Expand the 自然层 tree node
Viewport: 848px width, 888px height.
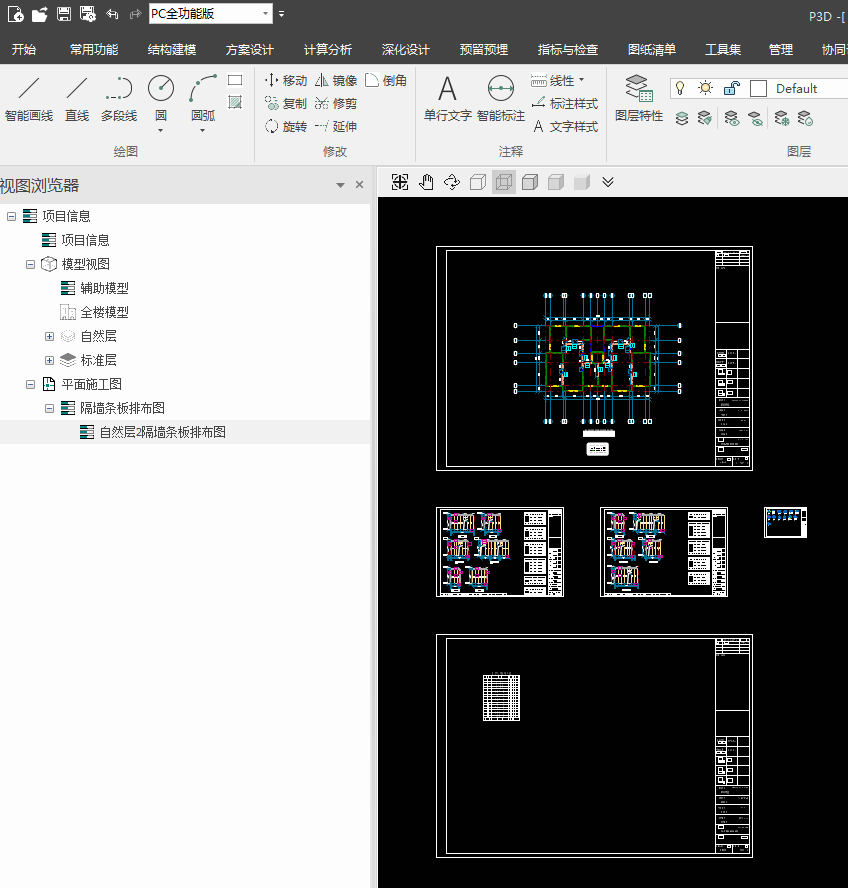(x=49, y=336)
